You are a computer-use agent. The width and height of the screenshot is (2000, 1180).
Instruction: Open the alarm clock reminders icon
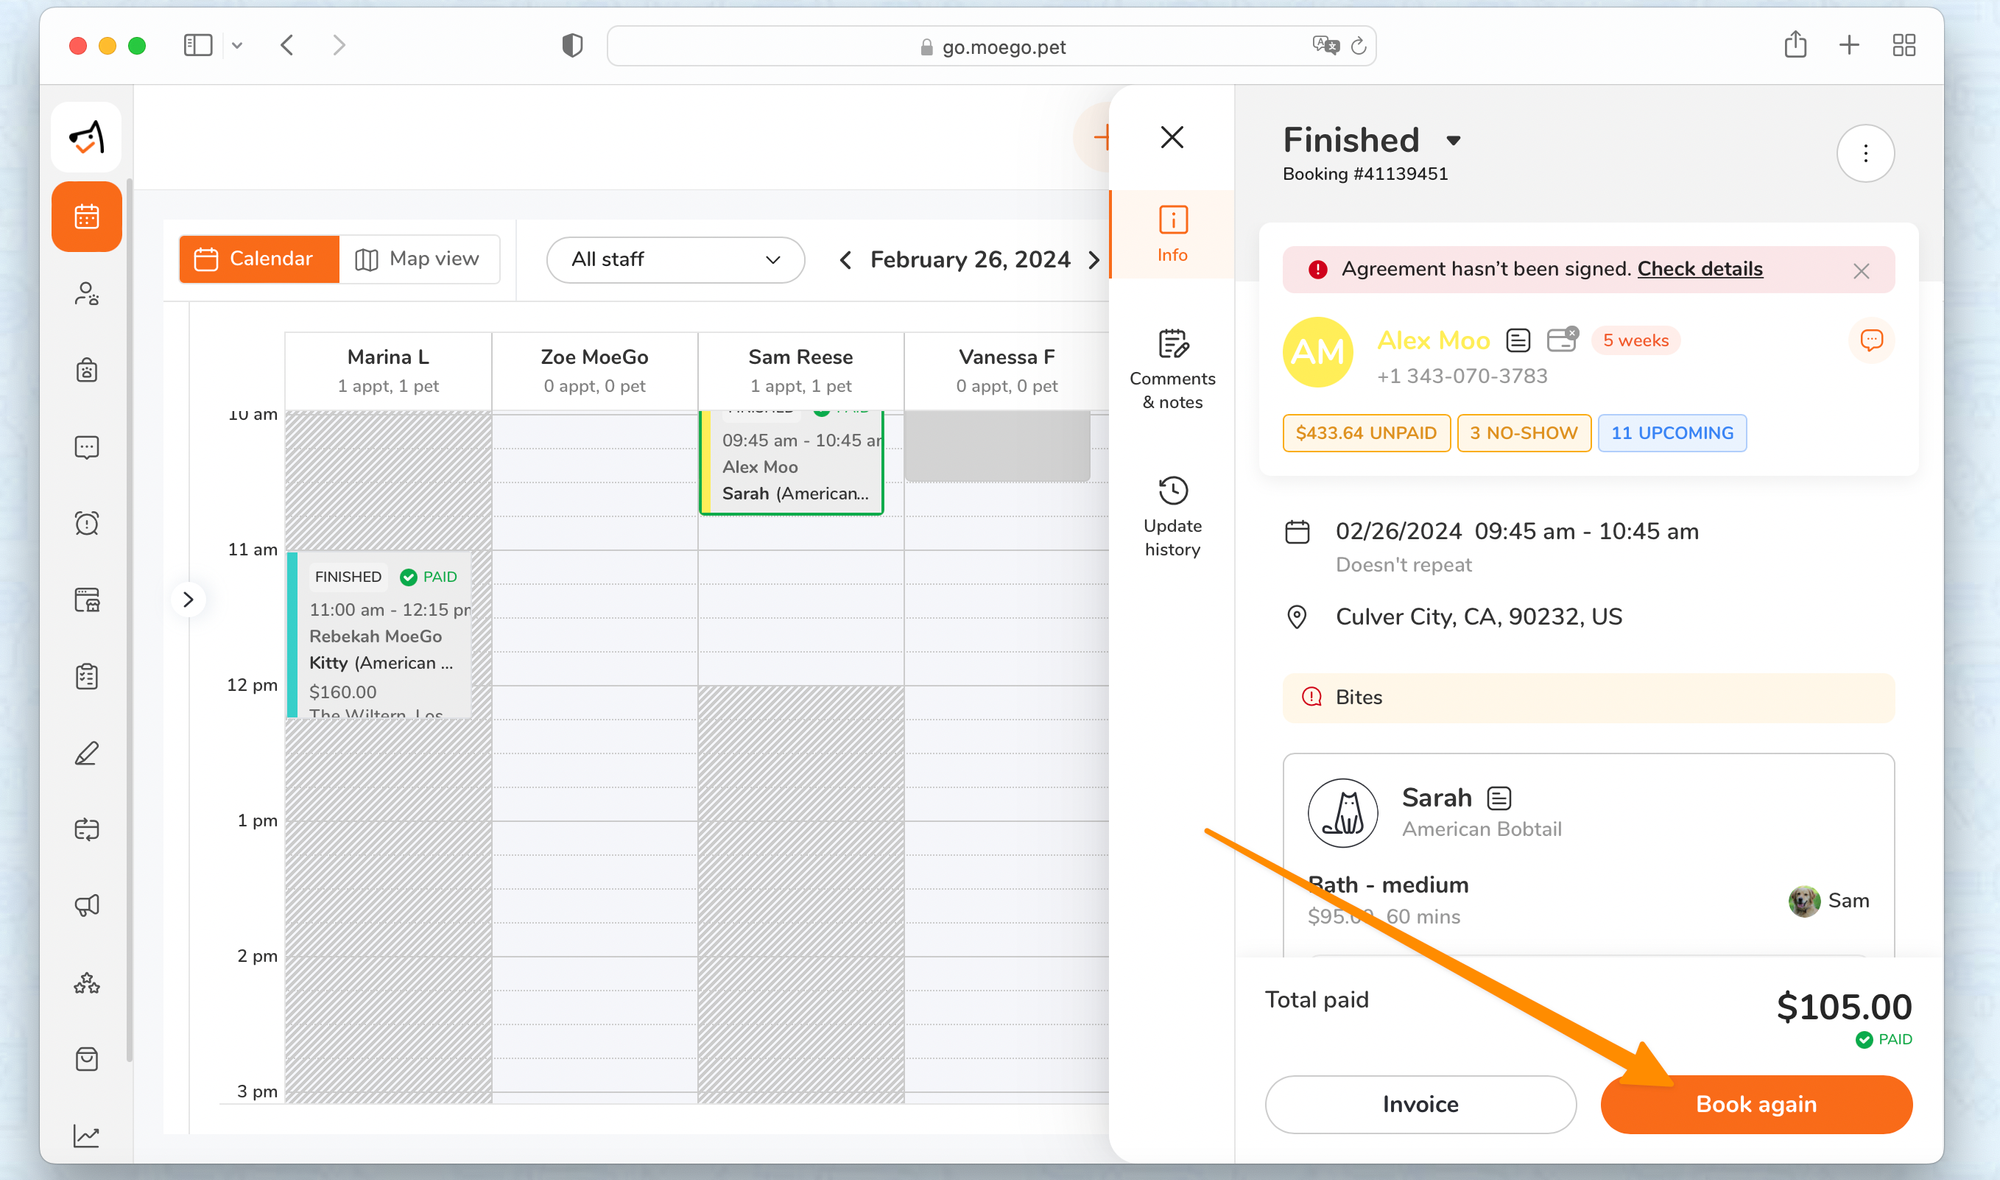click(87, 523)
